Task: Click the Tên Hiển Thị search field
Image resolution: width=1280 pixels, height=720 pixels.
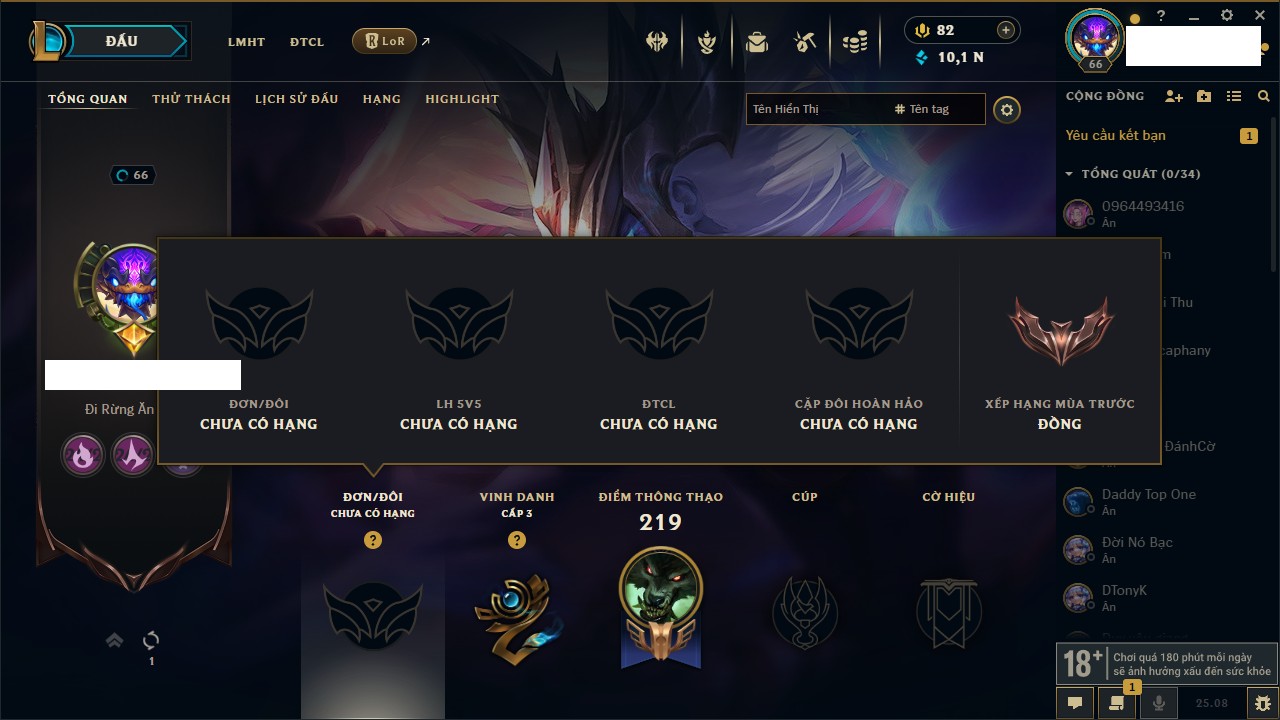Action: point(816,109)
